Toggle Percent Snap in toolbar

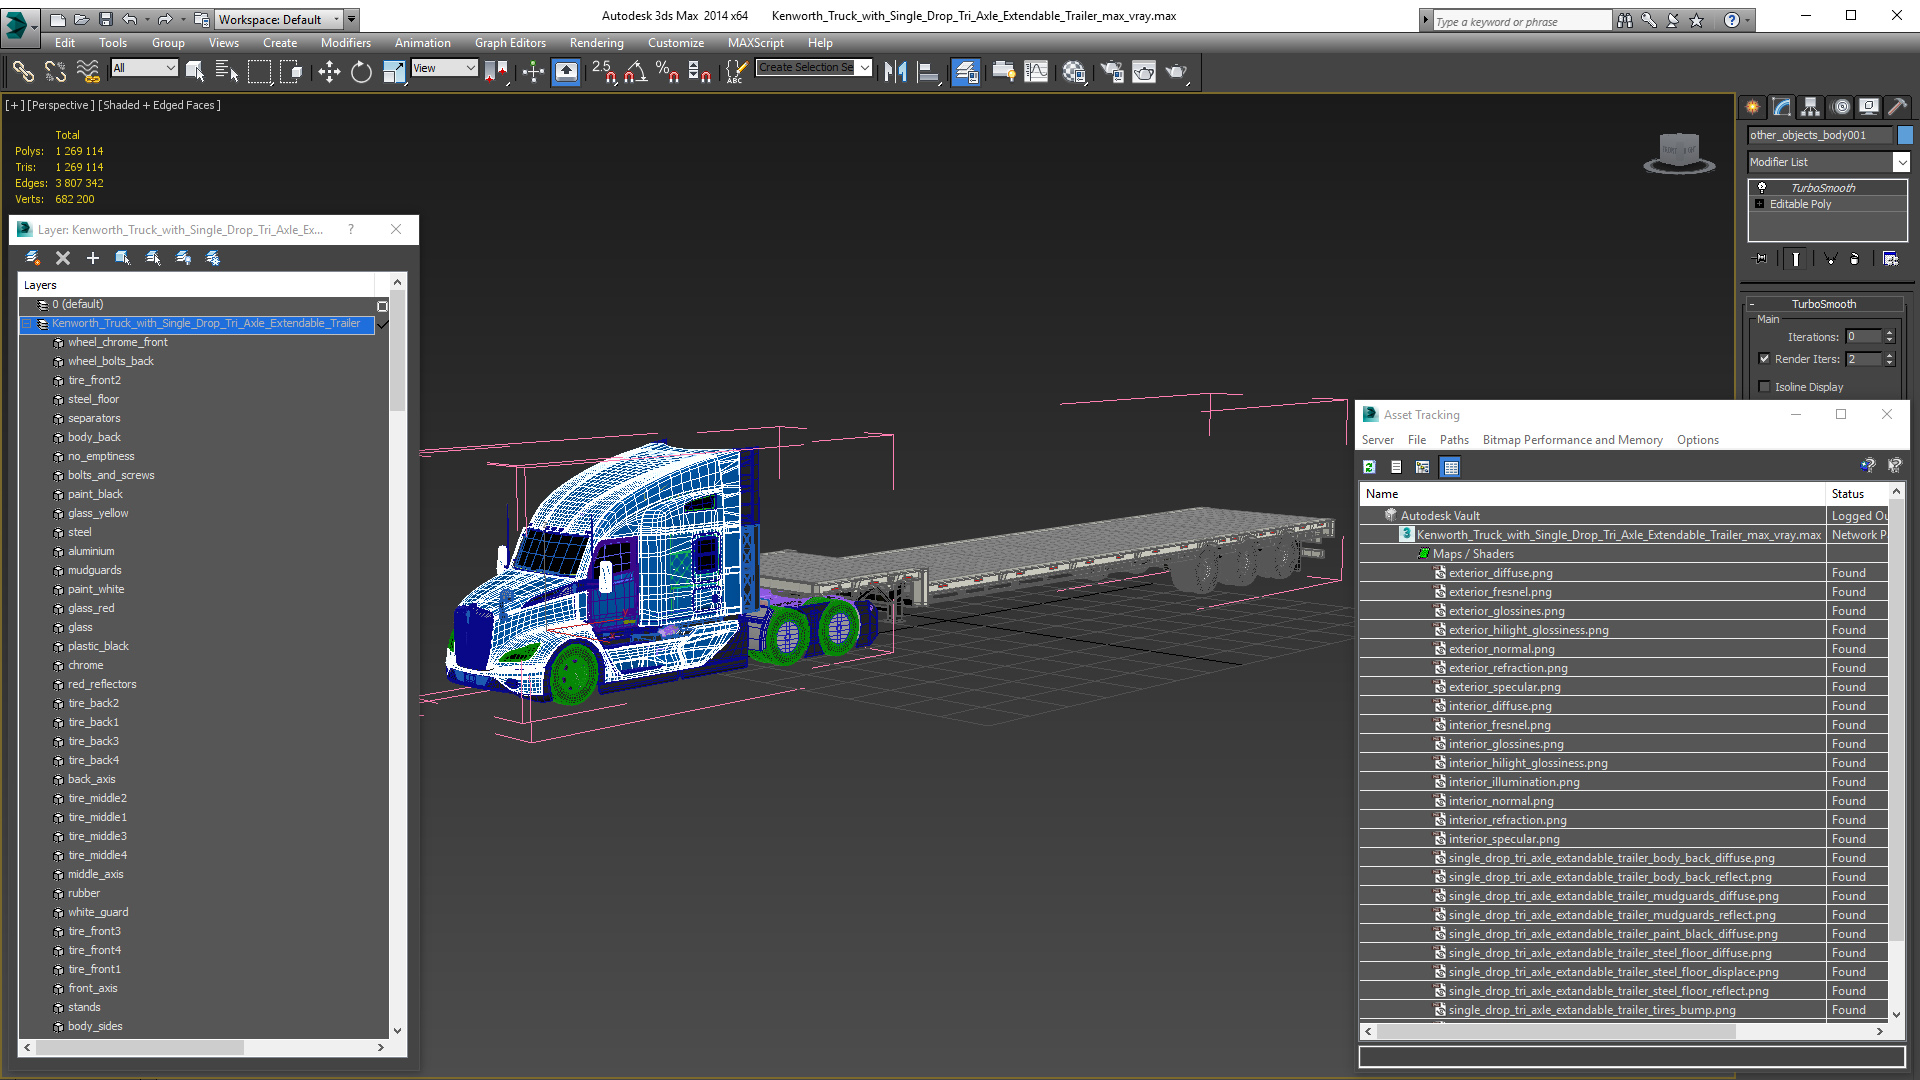point(668,71)
